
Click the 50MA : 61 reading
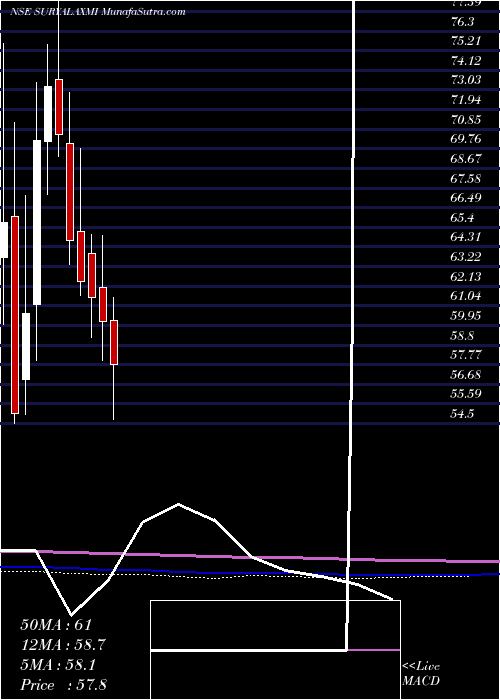[x=56, y=625]
